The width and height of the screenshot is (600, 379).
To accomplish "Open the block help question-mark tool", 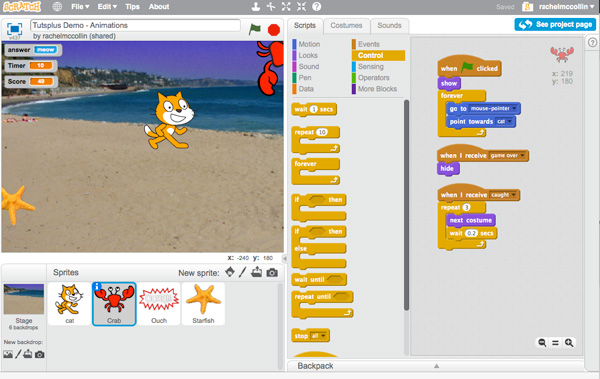I will coord(316,7).
